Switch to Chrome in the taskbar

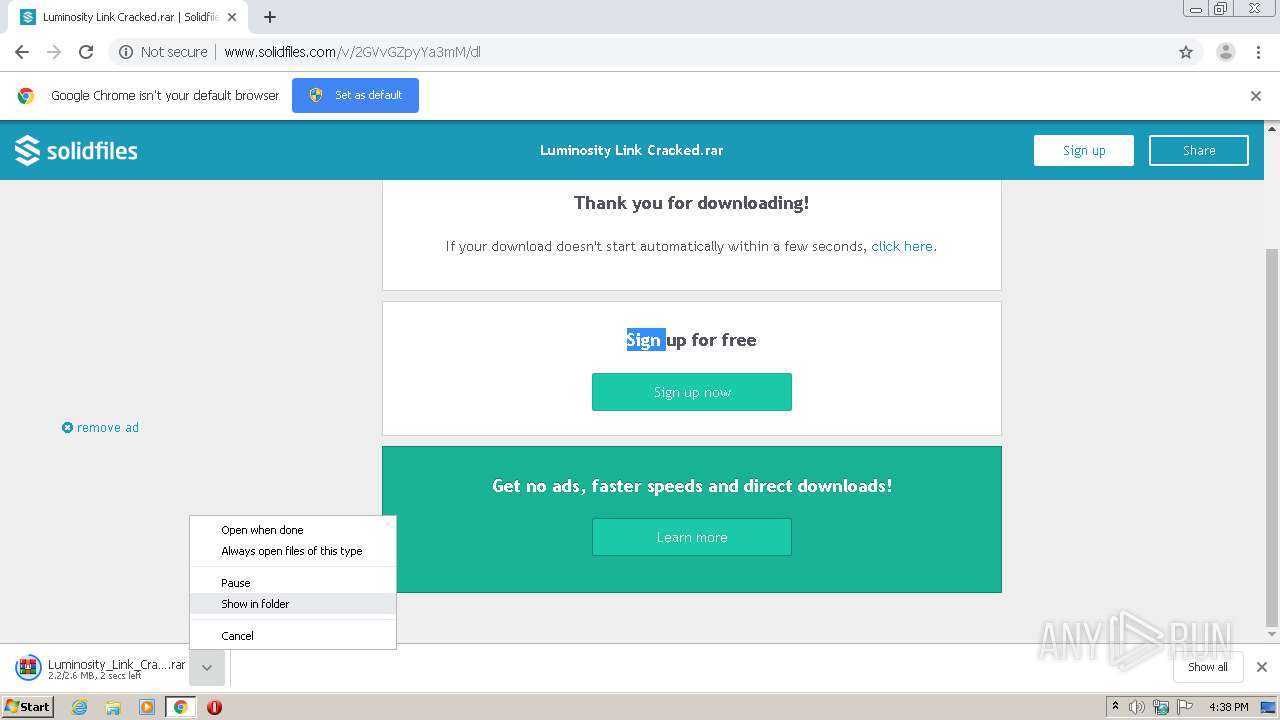pyautogui.click(x=181, y=707)
